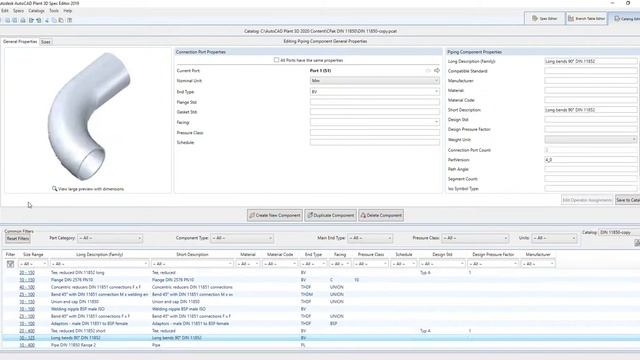Click the Flange Std input field

point(375,102)
